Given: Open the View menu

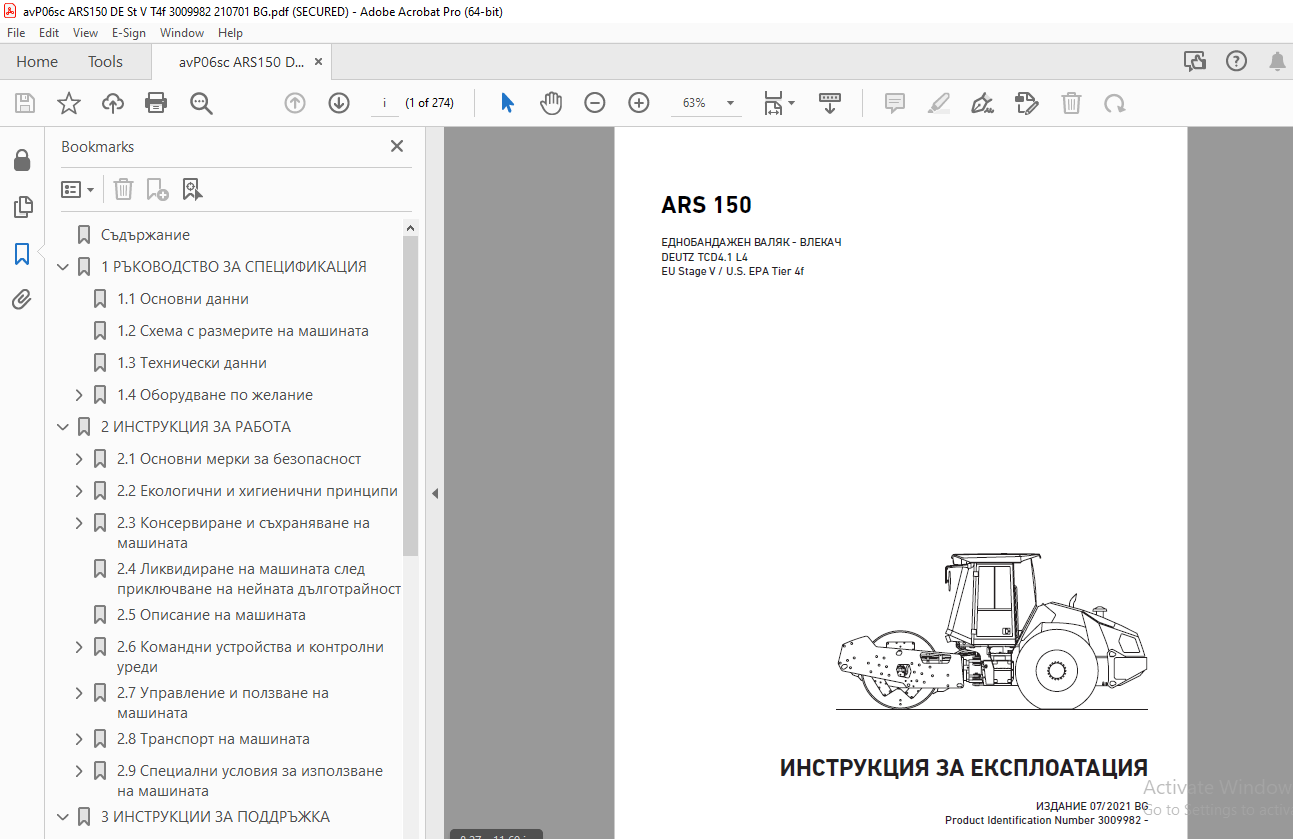Looking at the screenshot, I should (85, 33).
